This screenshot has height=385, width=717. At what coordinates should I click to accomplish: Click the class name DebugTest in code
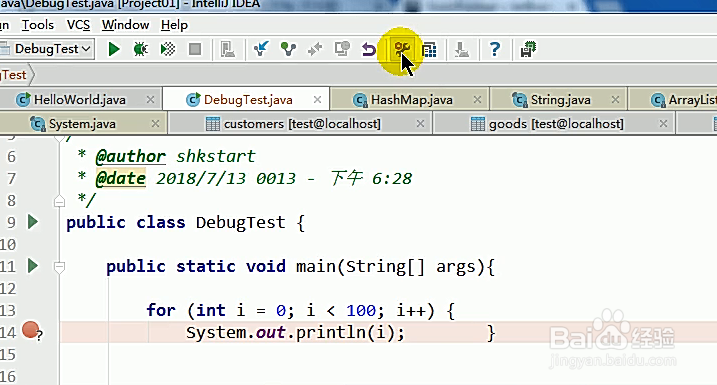[x=241, y=223]
